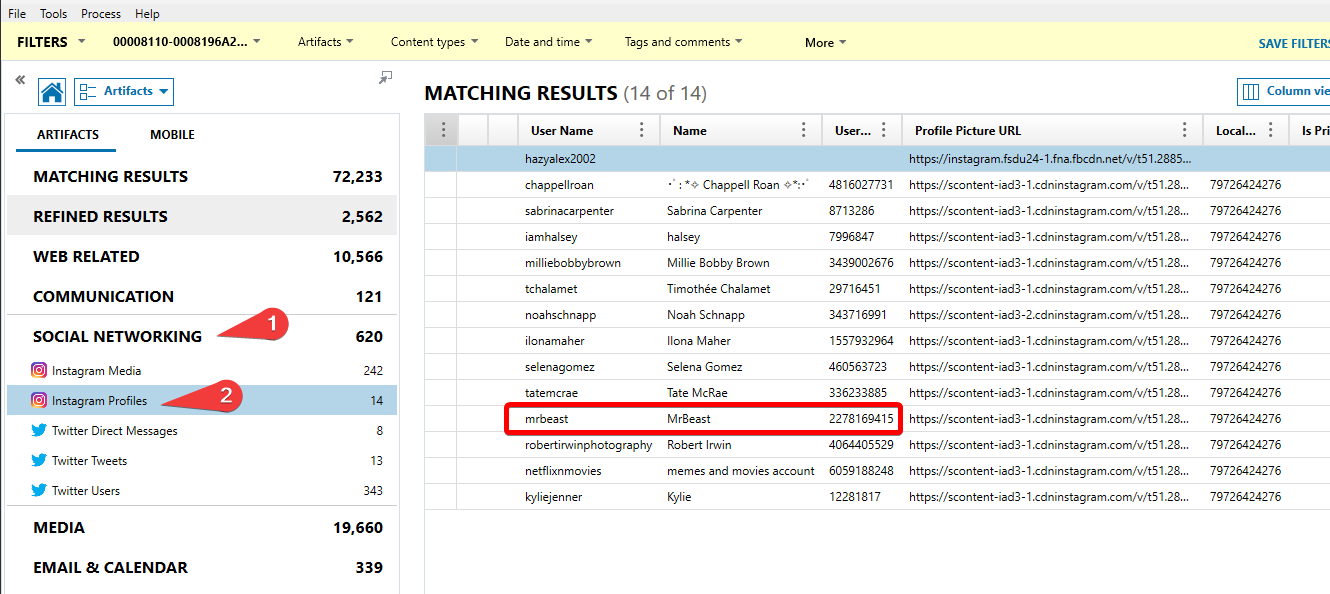Click the memes and movies account name cell
The width and height of the screenshot is (1330, 594).
coord(741,471)
